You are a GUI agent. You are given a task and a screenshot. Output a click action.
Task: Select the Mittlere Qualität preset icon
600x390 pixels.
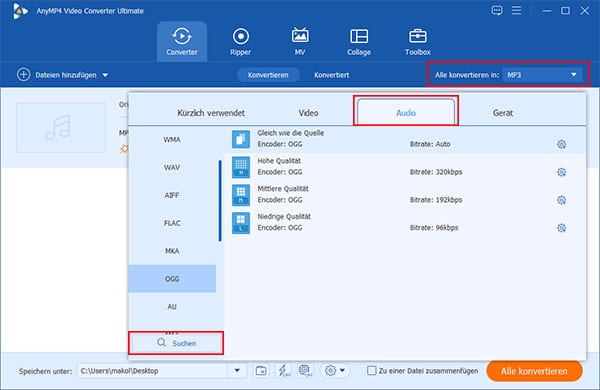(x=241, y=195)
